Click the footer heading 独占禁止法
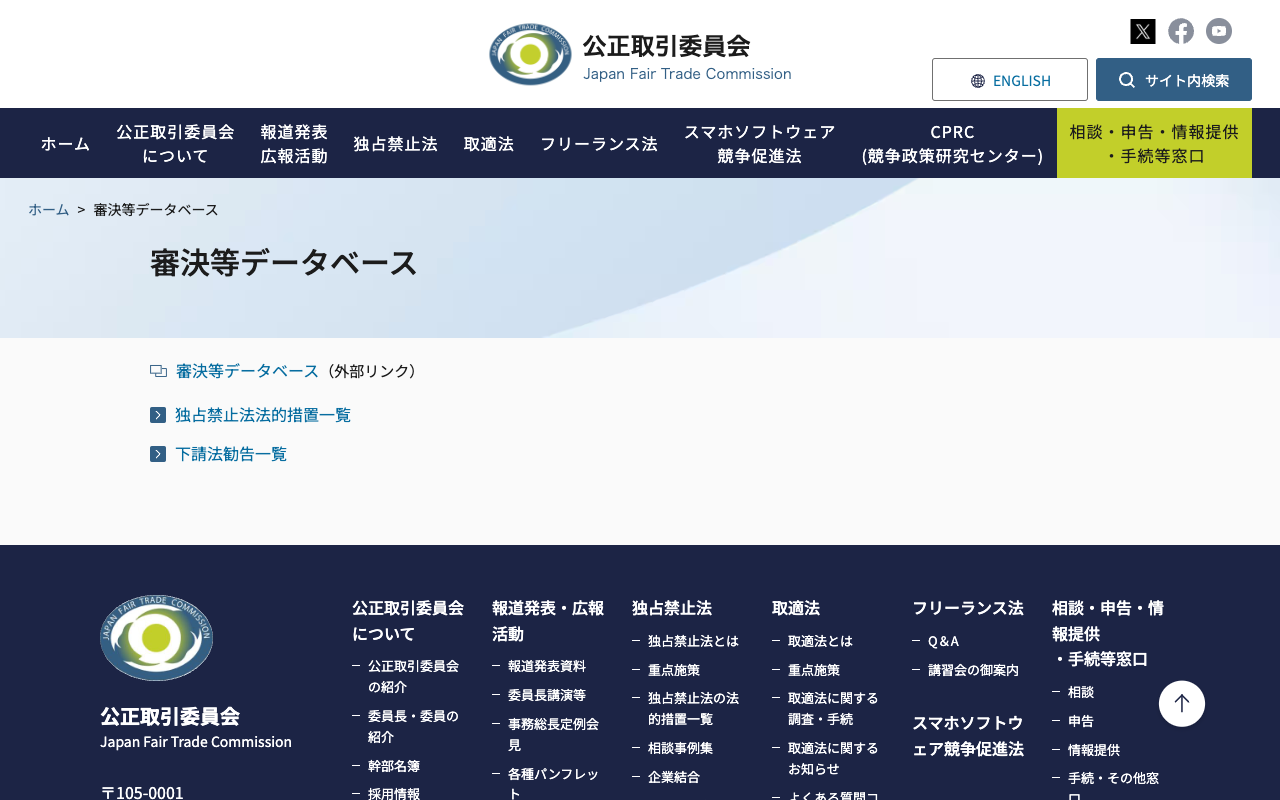Image resolution: width=1280 pixels, height=800 pixels. [x=672, y=607]
